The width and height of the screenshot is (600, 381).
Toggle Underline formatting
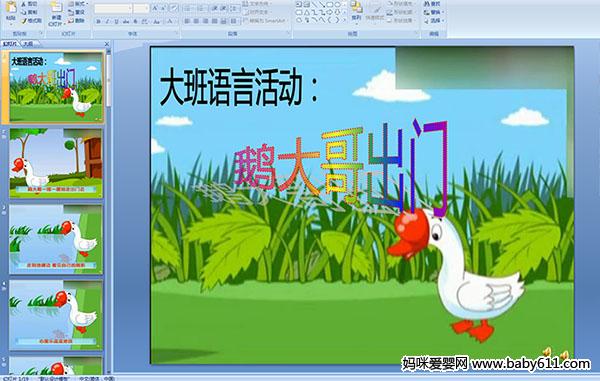(x=116, y=21)
